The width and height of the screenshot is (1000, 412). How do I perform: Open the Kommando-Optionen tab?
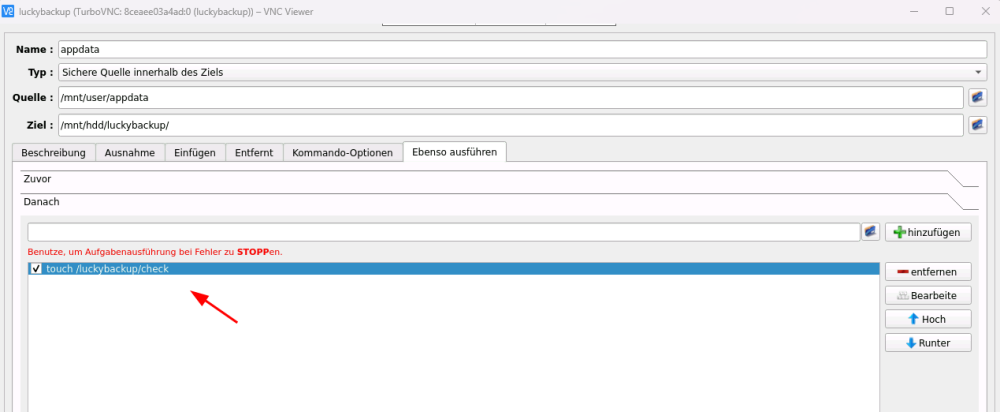pyautogui.click(x=342, y=153)
